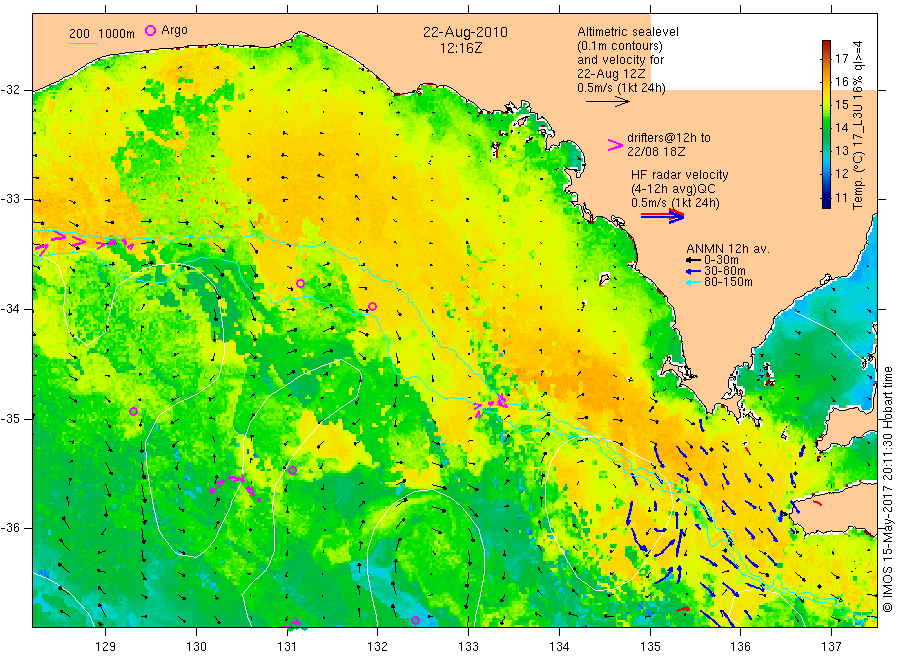Click the 'Altimetric sealevel' legend heading
This screenshot has height=660, width=900.
628,32
